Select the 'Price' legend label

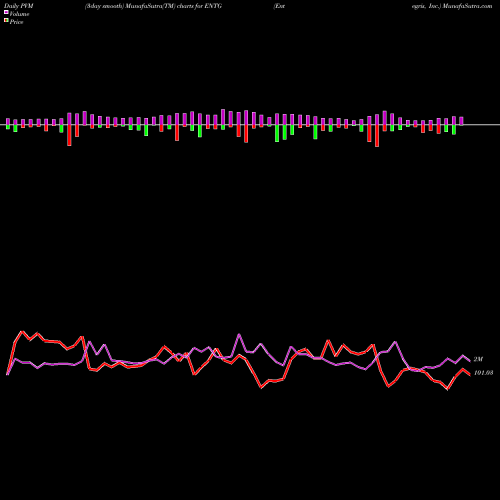[x=16, y=22]
